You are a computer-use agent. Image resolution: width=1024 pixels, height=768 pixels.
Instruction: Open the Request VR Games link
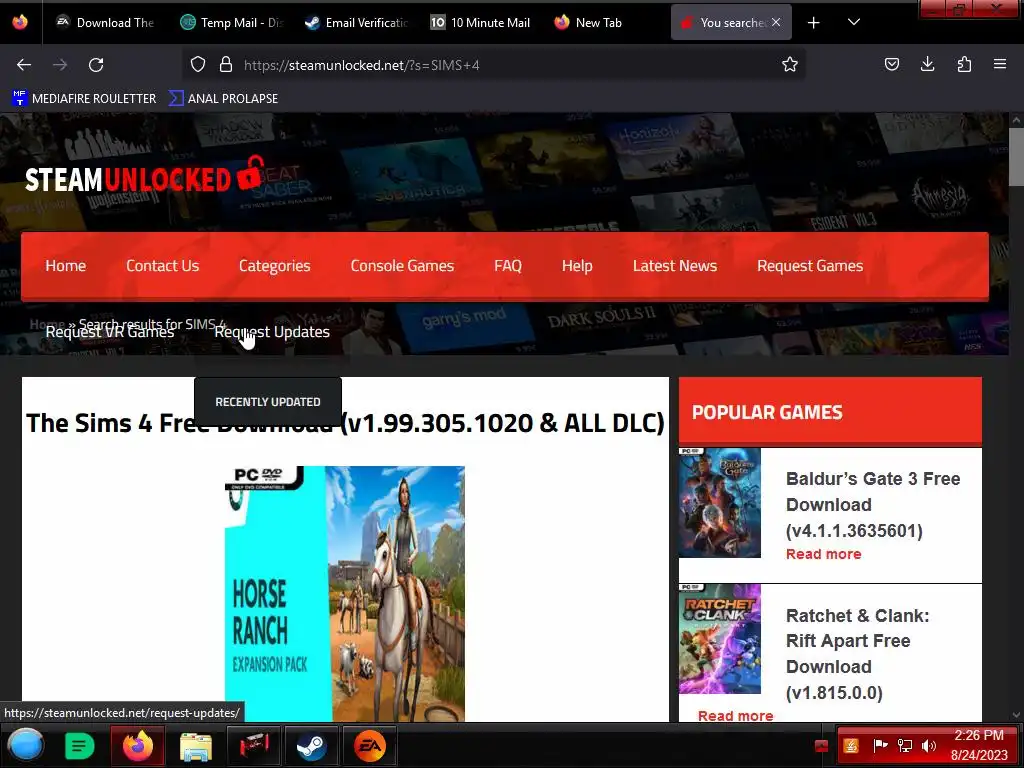pos(110,332)
